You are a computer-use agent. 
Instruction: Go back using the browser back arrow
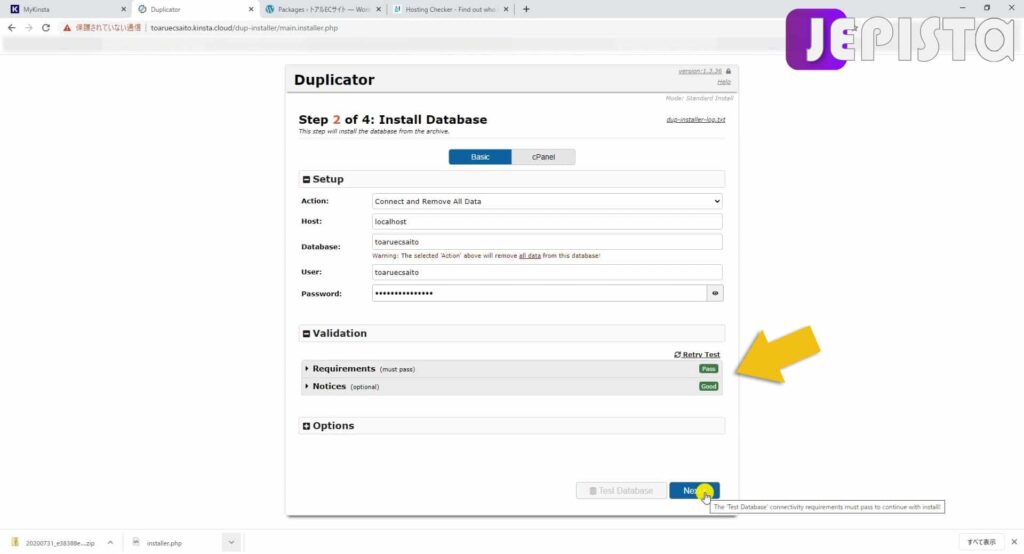(12, 28)
